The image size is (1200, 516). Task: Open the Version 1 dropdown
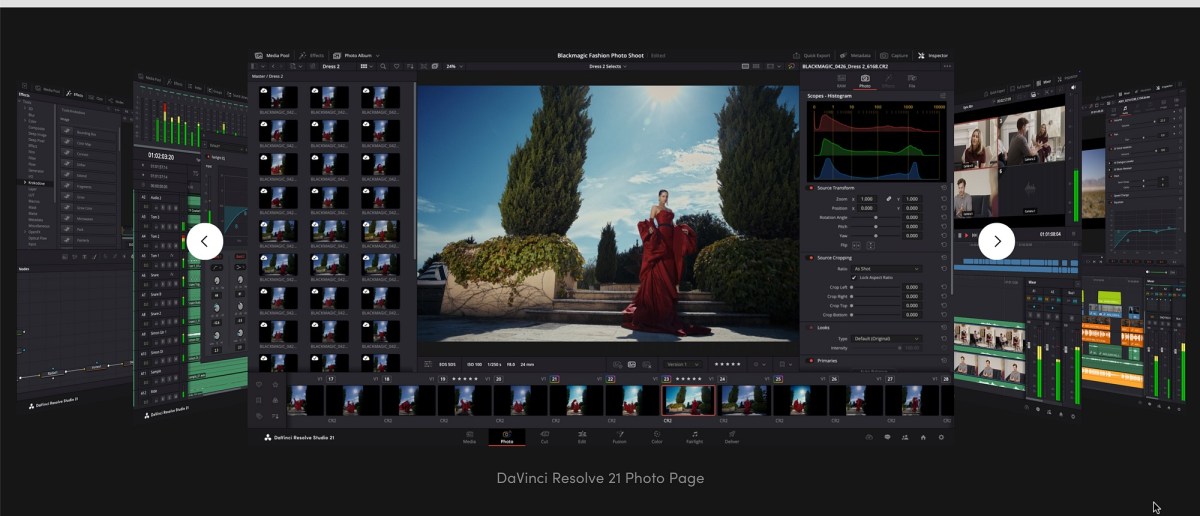coord(684,364)
